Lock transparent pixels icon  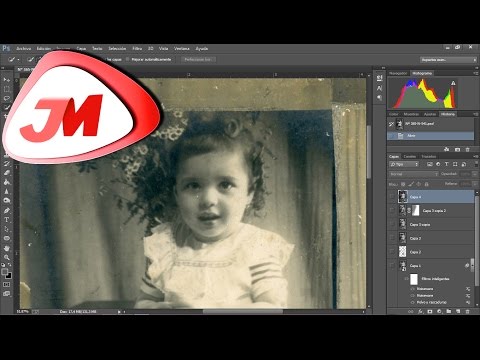(x=403, y=184)
